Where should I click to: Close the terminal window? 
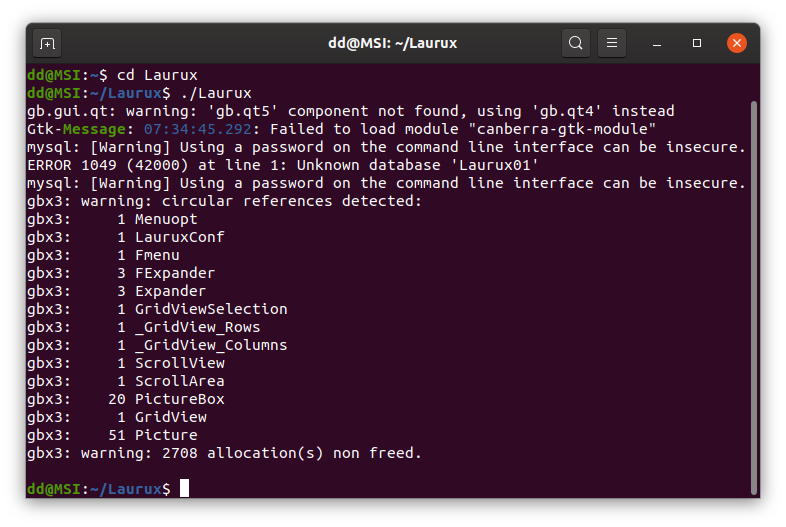click(x=736, y=43)
